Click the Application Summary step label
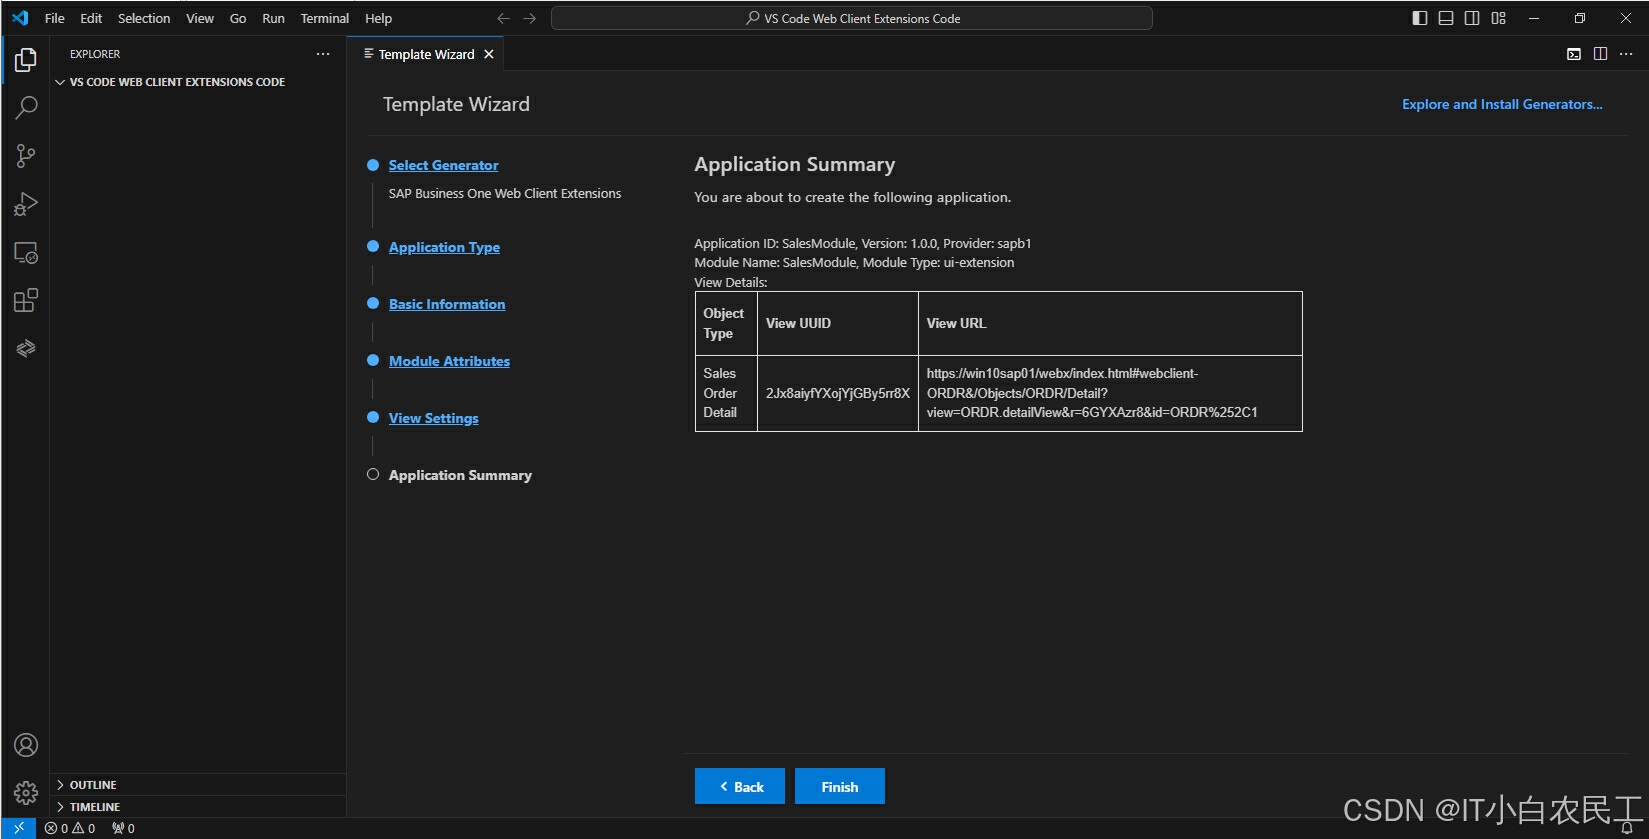 pos(460,475)
